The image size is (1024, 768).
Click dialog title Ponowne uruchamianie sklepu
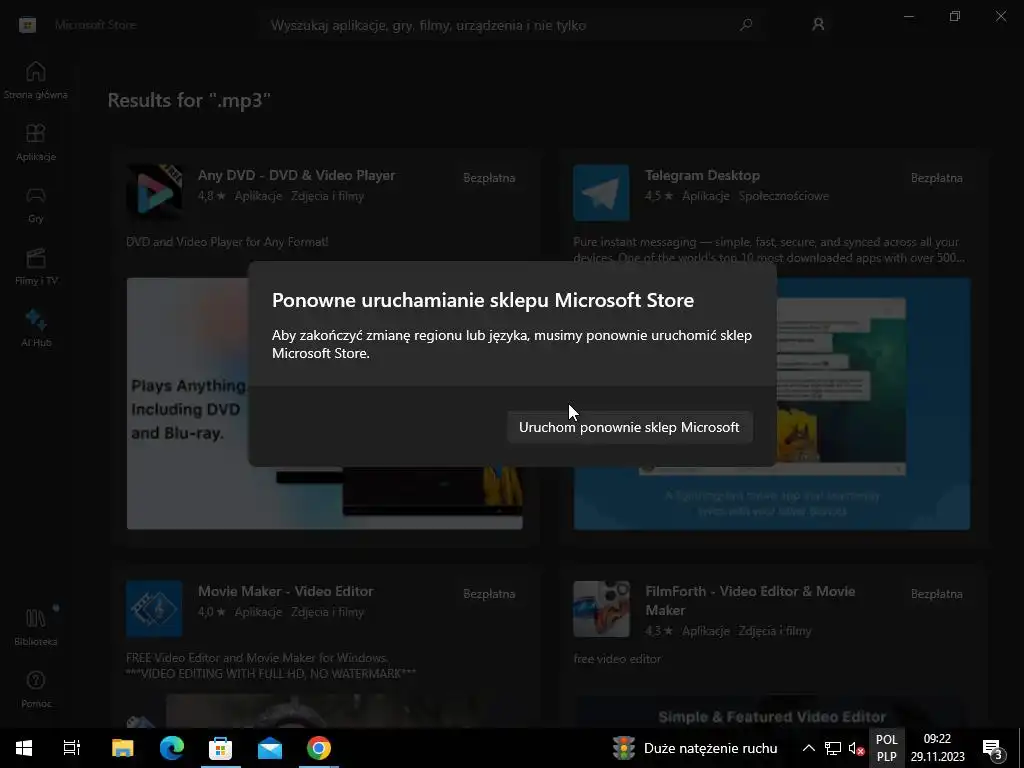pyautogui.click(x=483, y=300)
